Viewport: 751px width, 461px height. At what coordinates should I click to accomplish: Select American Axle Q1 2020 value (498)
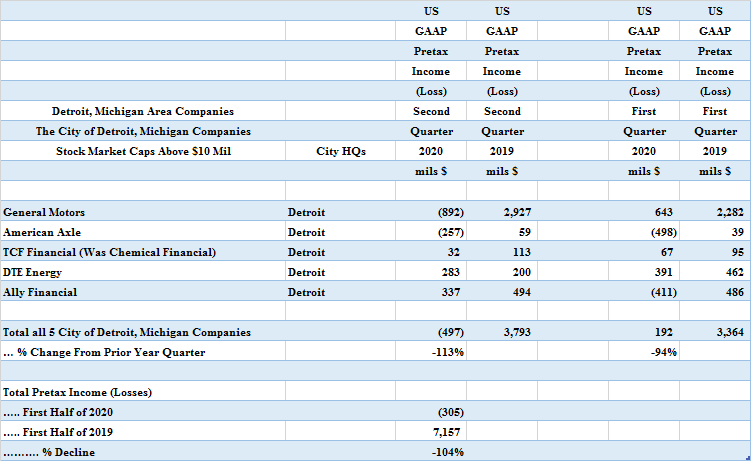[x=664, y=232]
